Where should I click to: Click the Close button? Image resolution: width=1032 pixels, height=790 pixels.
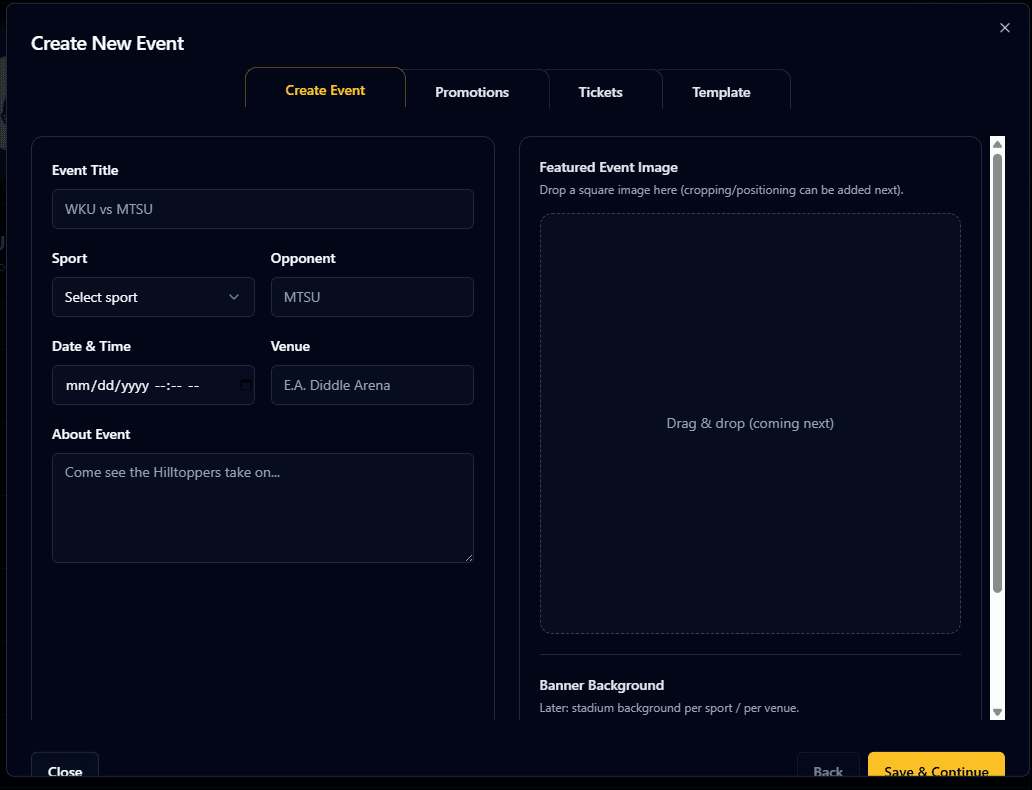click(64, 770)
